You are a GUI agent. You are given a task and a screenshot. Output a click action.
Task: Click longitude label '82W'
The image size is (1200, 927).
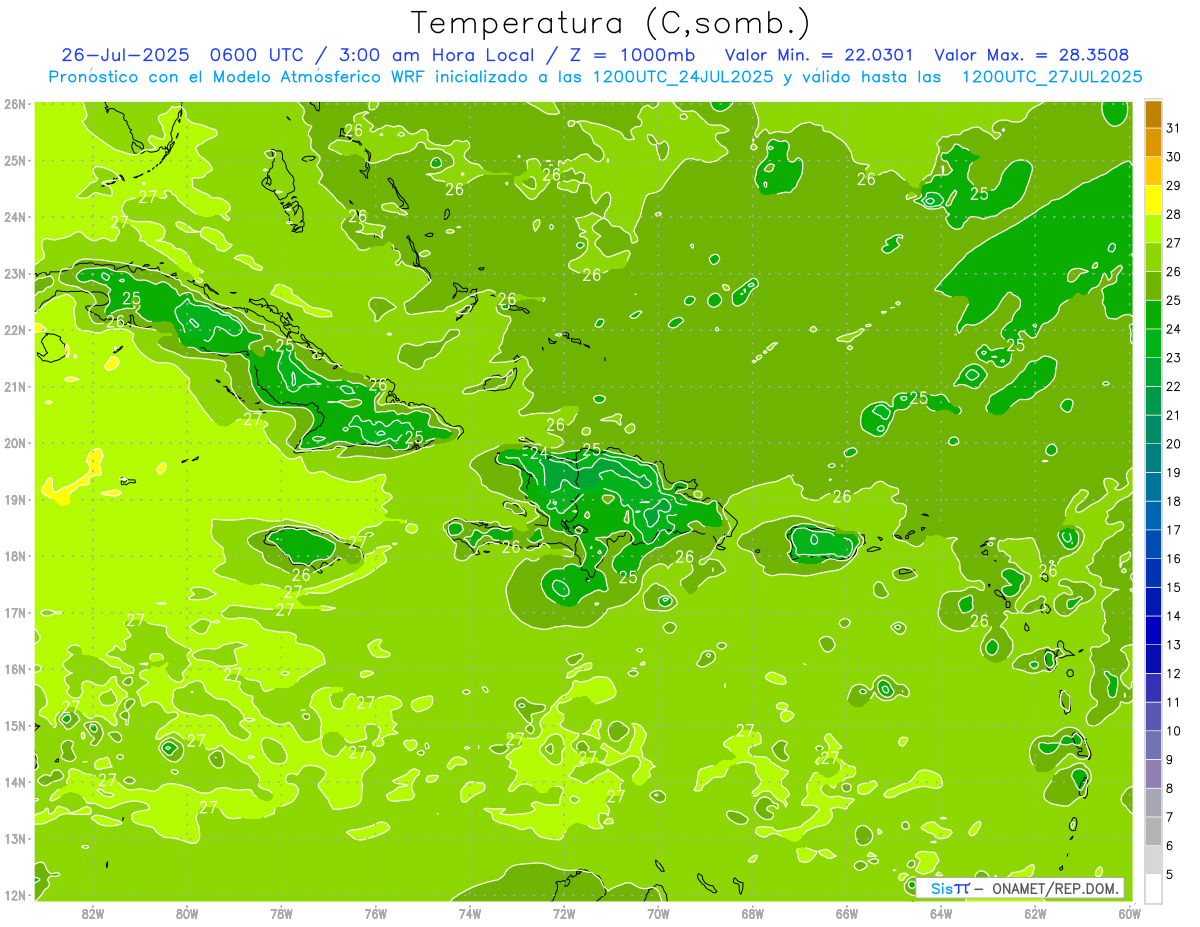[x=92, y=914]
